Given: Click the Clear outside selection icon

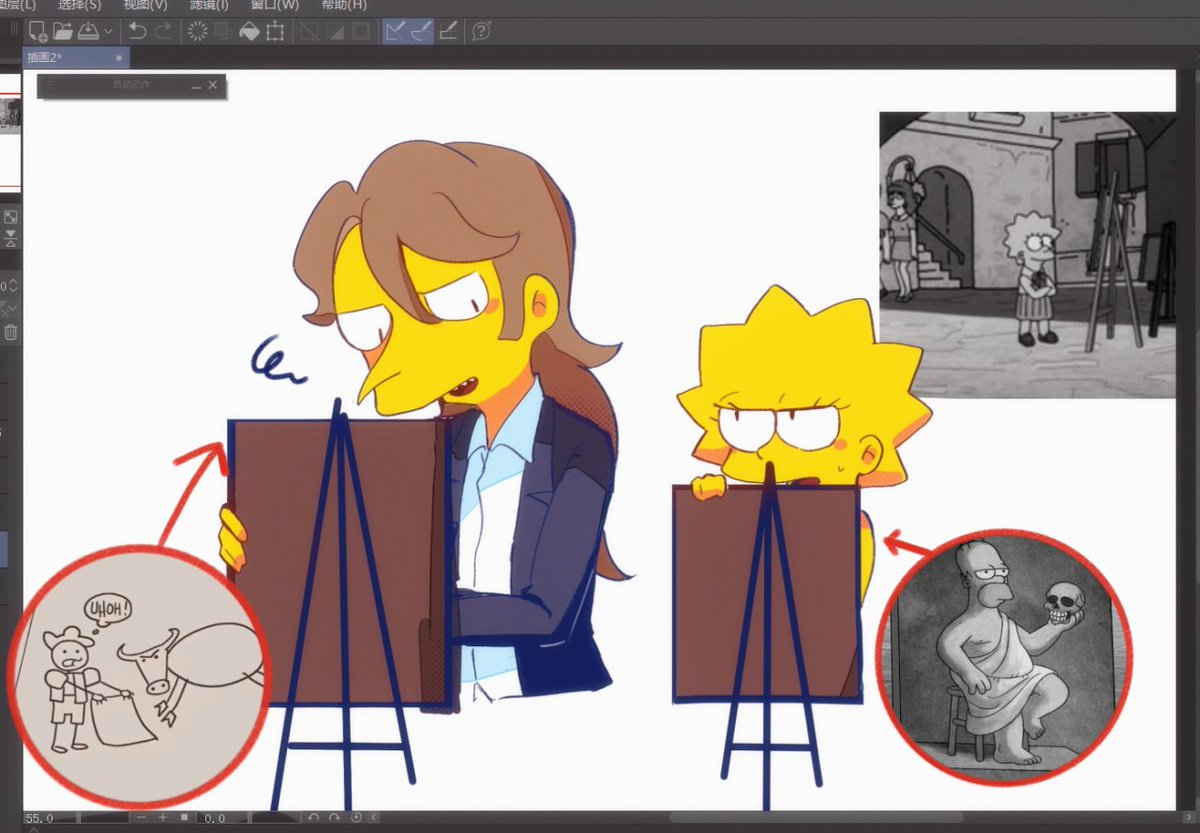Looking at the screenshot, I should click(224, 31).
